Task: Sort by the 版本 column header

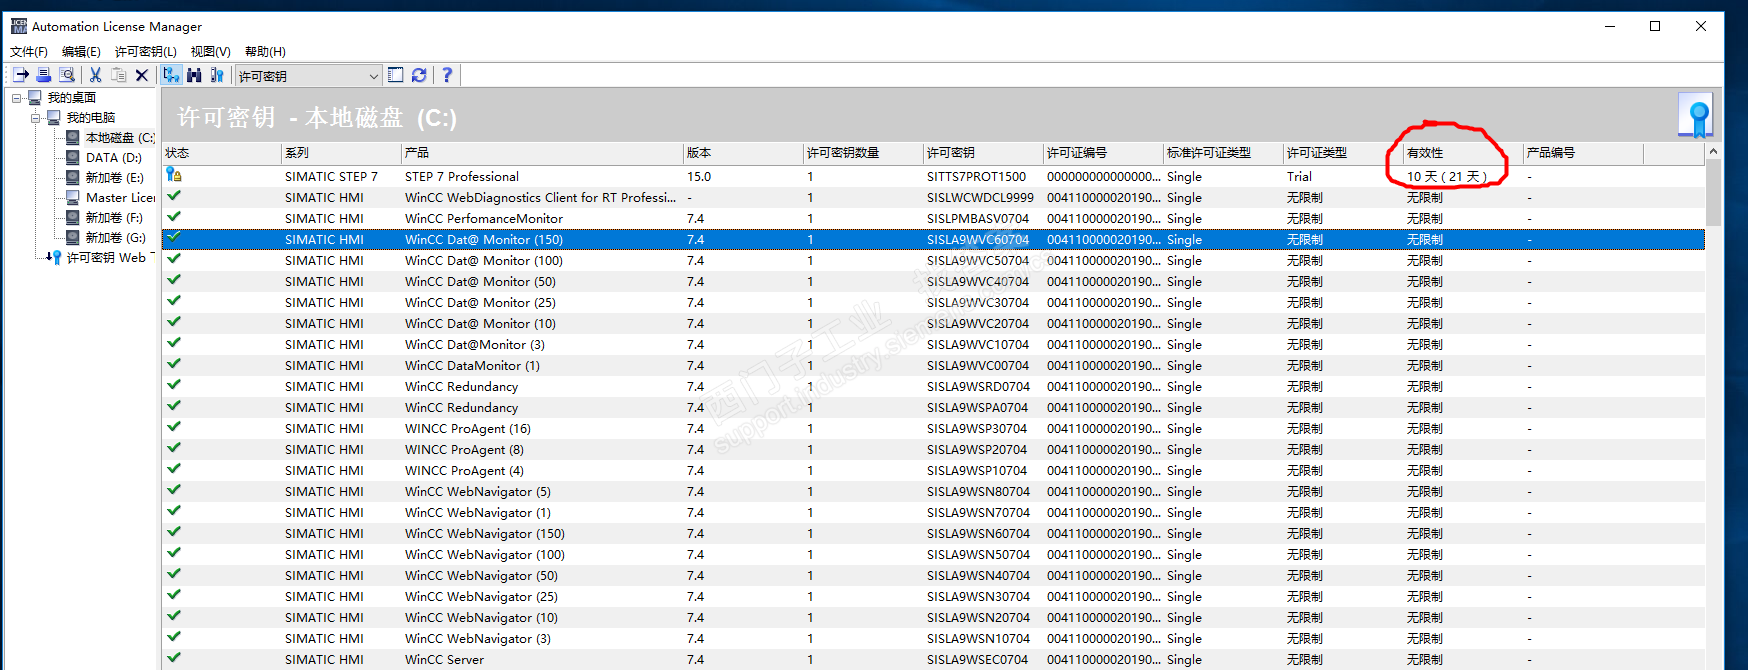Action: click(743, 153)
